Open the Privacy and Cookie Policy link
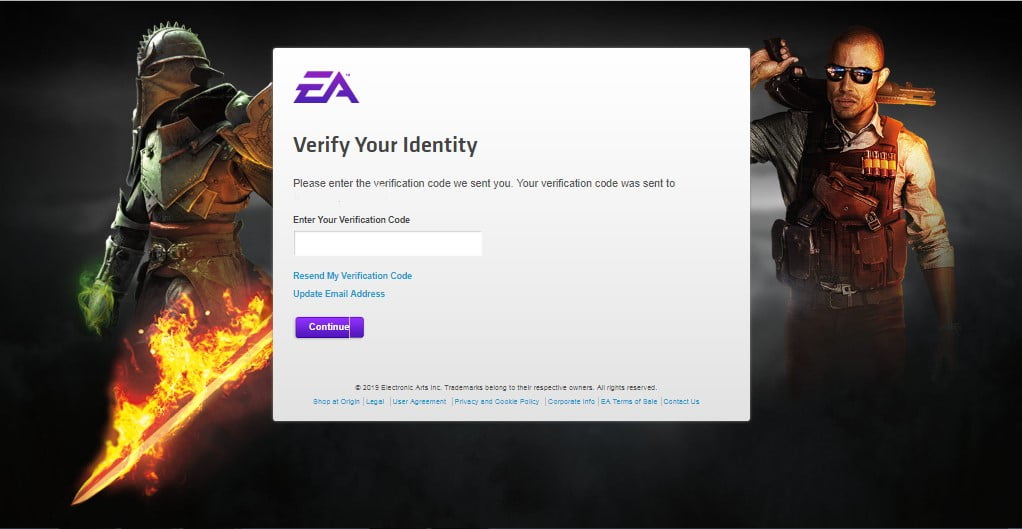The height and width of the screenshot is (529, 1022). click(497, 402)
